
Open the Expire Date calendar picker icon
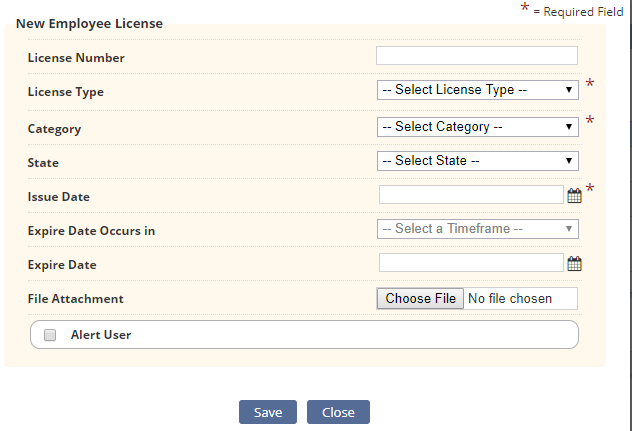(x=574, y=264)
